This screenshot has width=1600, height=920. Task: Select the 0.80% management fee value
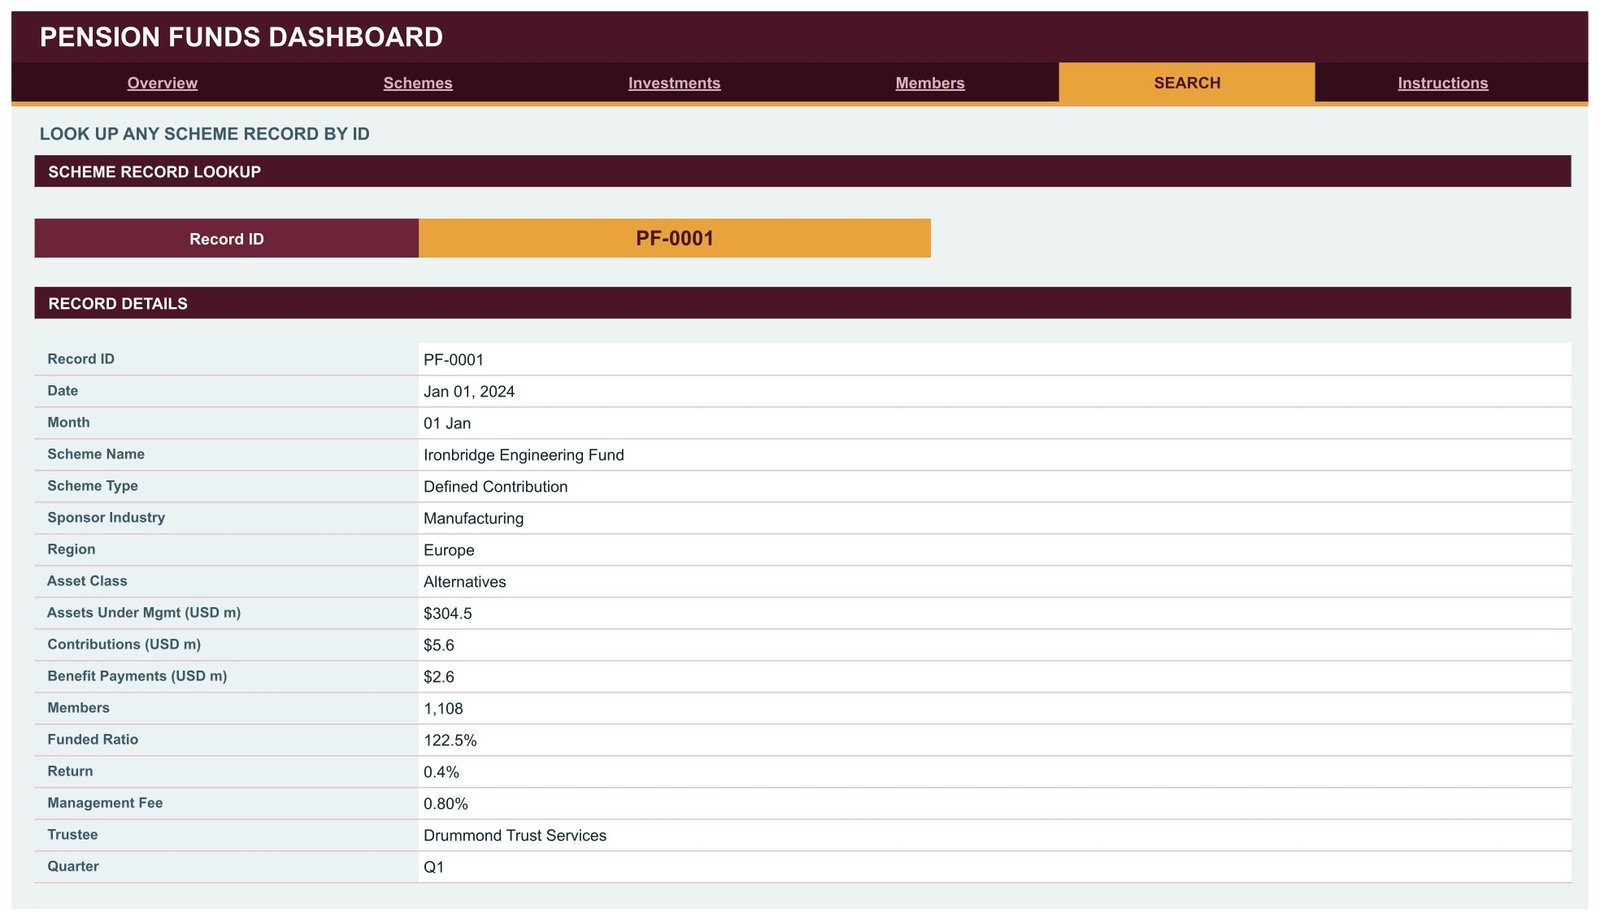click(x=446, y=804)
